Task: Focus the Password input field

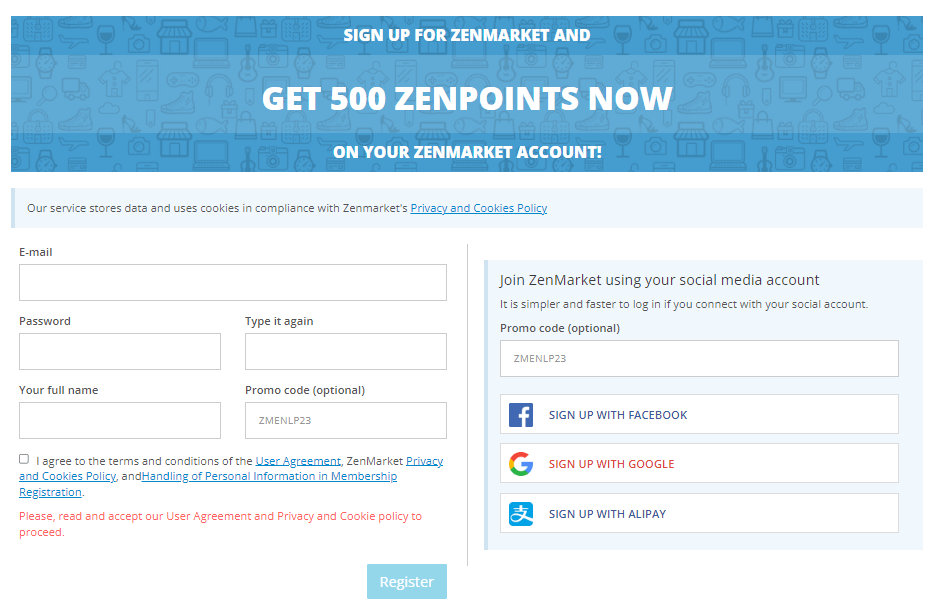Action: [120, 351]
